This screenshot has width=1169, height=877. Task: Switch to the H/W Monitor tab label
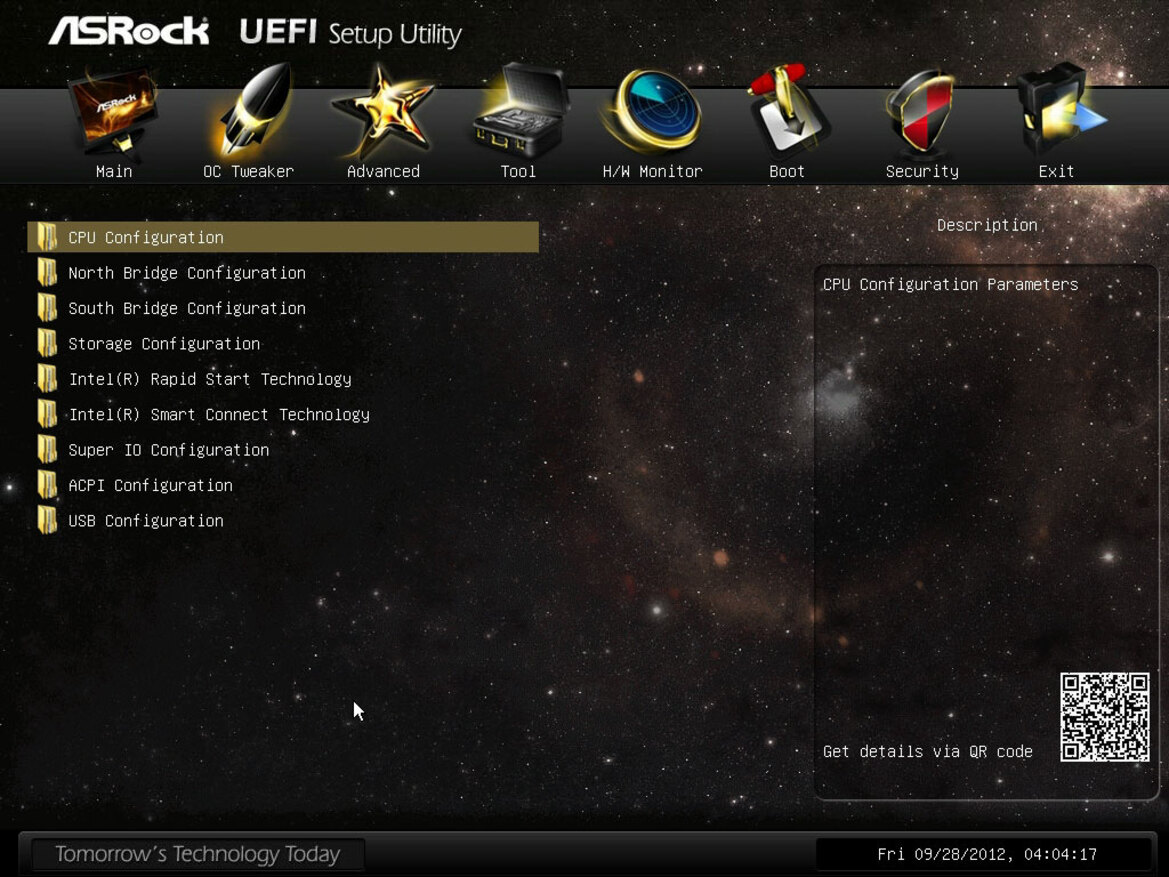pos(652,172)
